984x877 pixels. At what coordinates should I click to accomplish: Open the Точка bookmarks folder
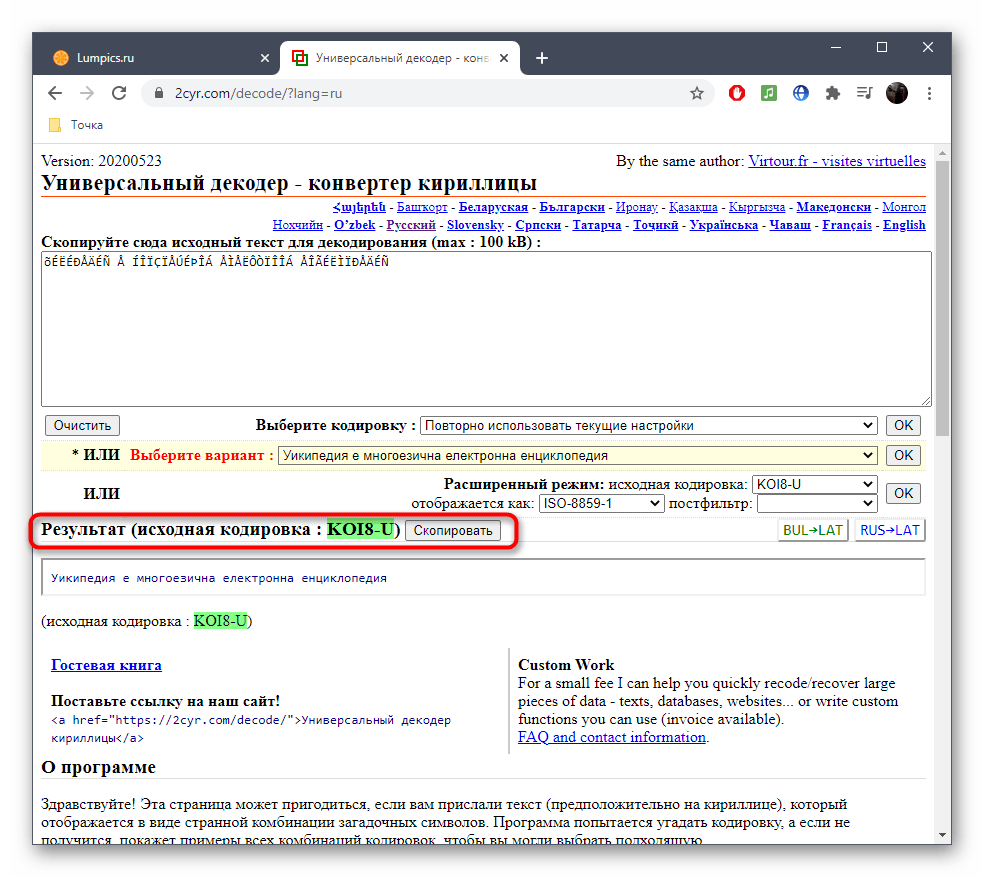tap(76, 125)
